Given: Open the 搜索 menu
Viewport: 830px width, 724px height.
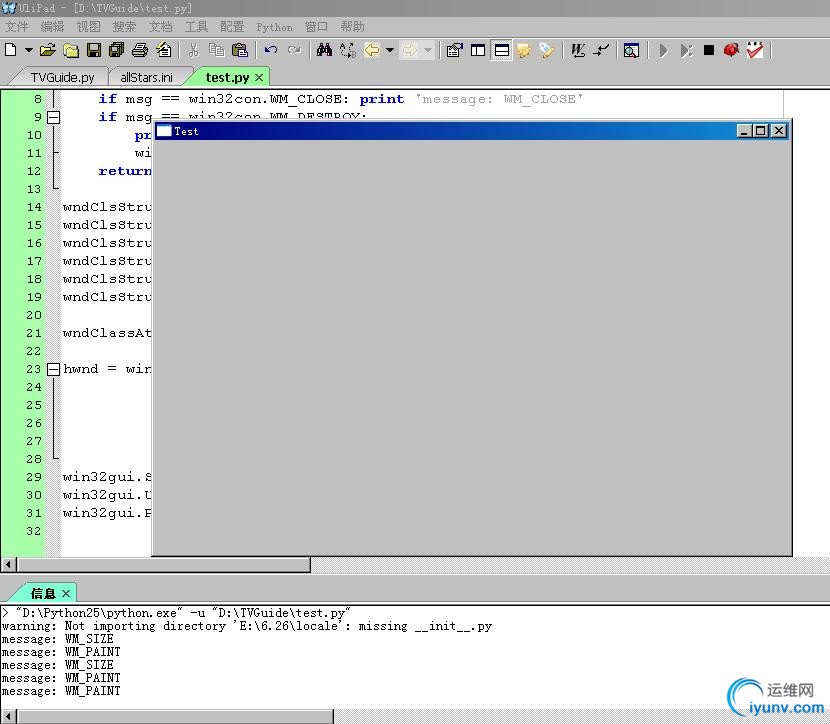Looking at the screenshot, I should [124, 26].
